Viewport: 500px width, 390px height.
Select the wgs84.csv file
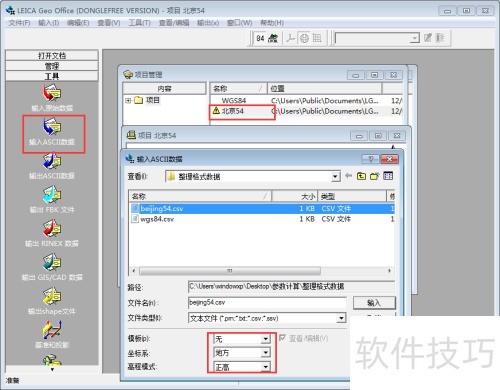click(262, 219)
